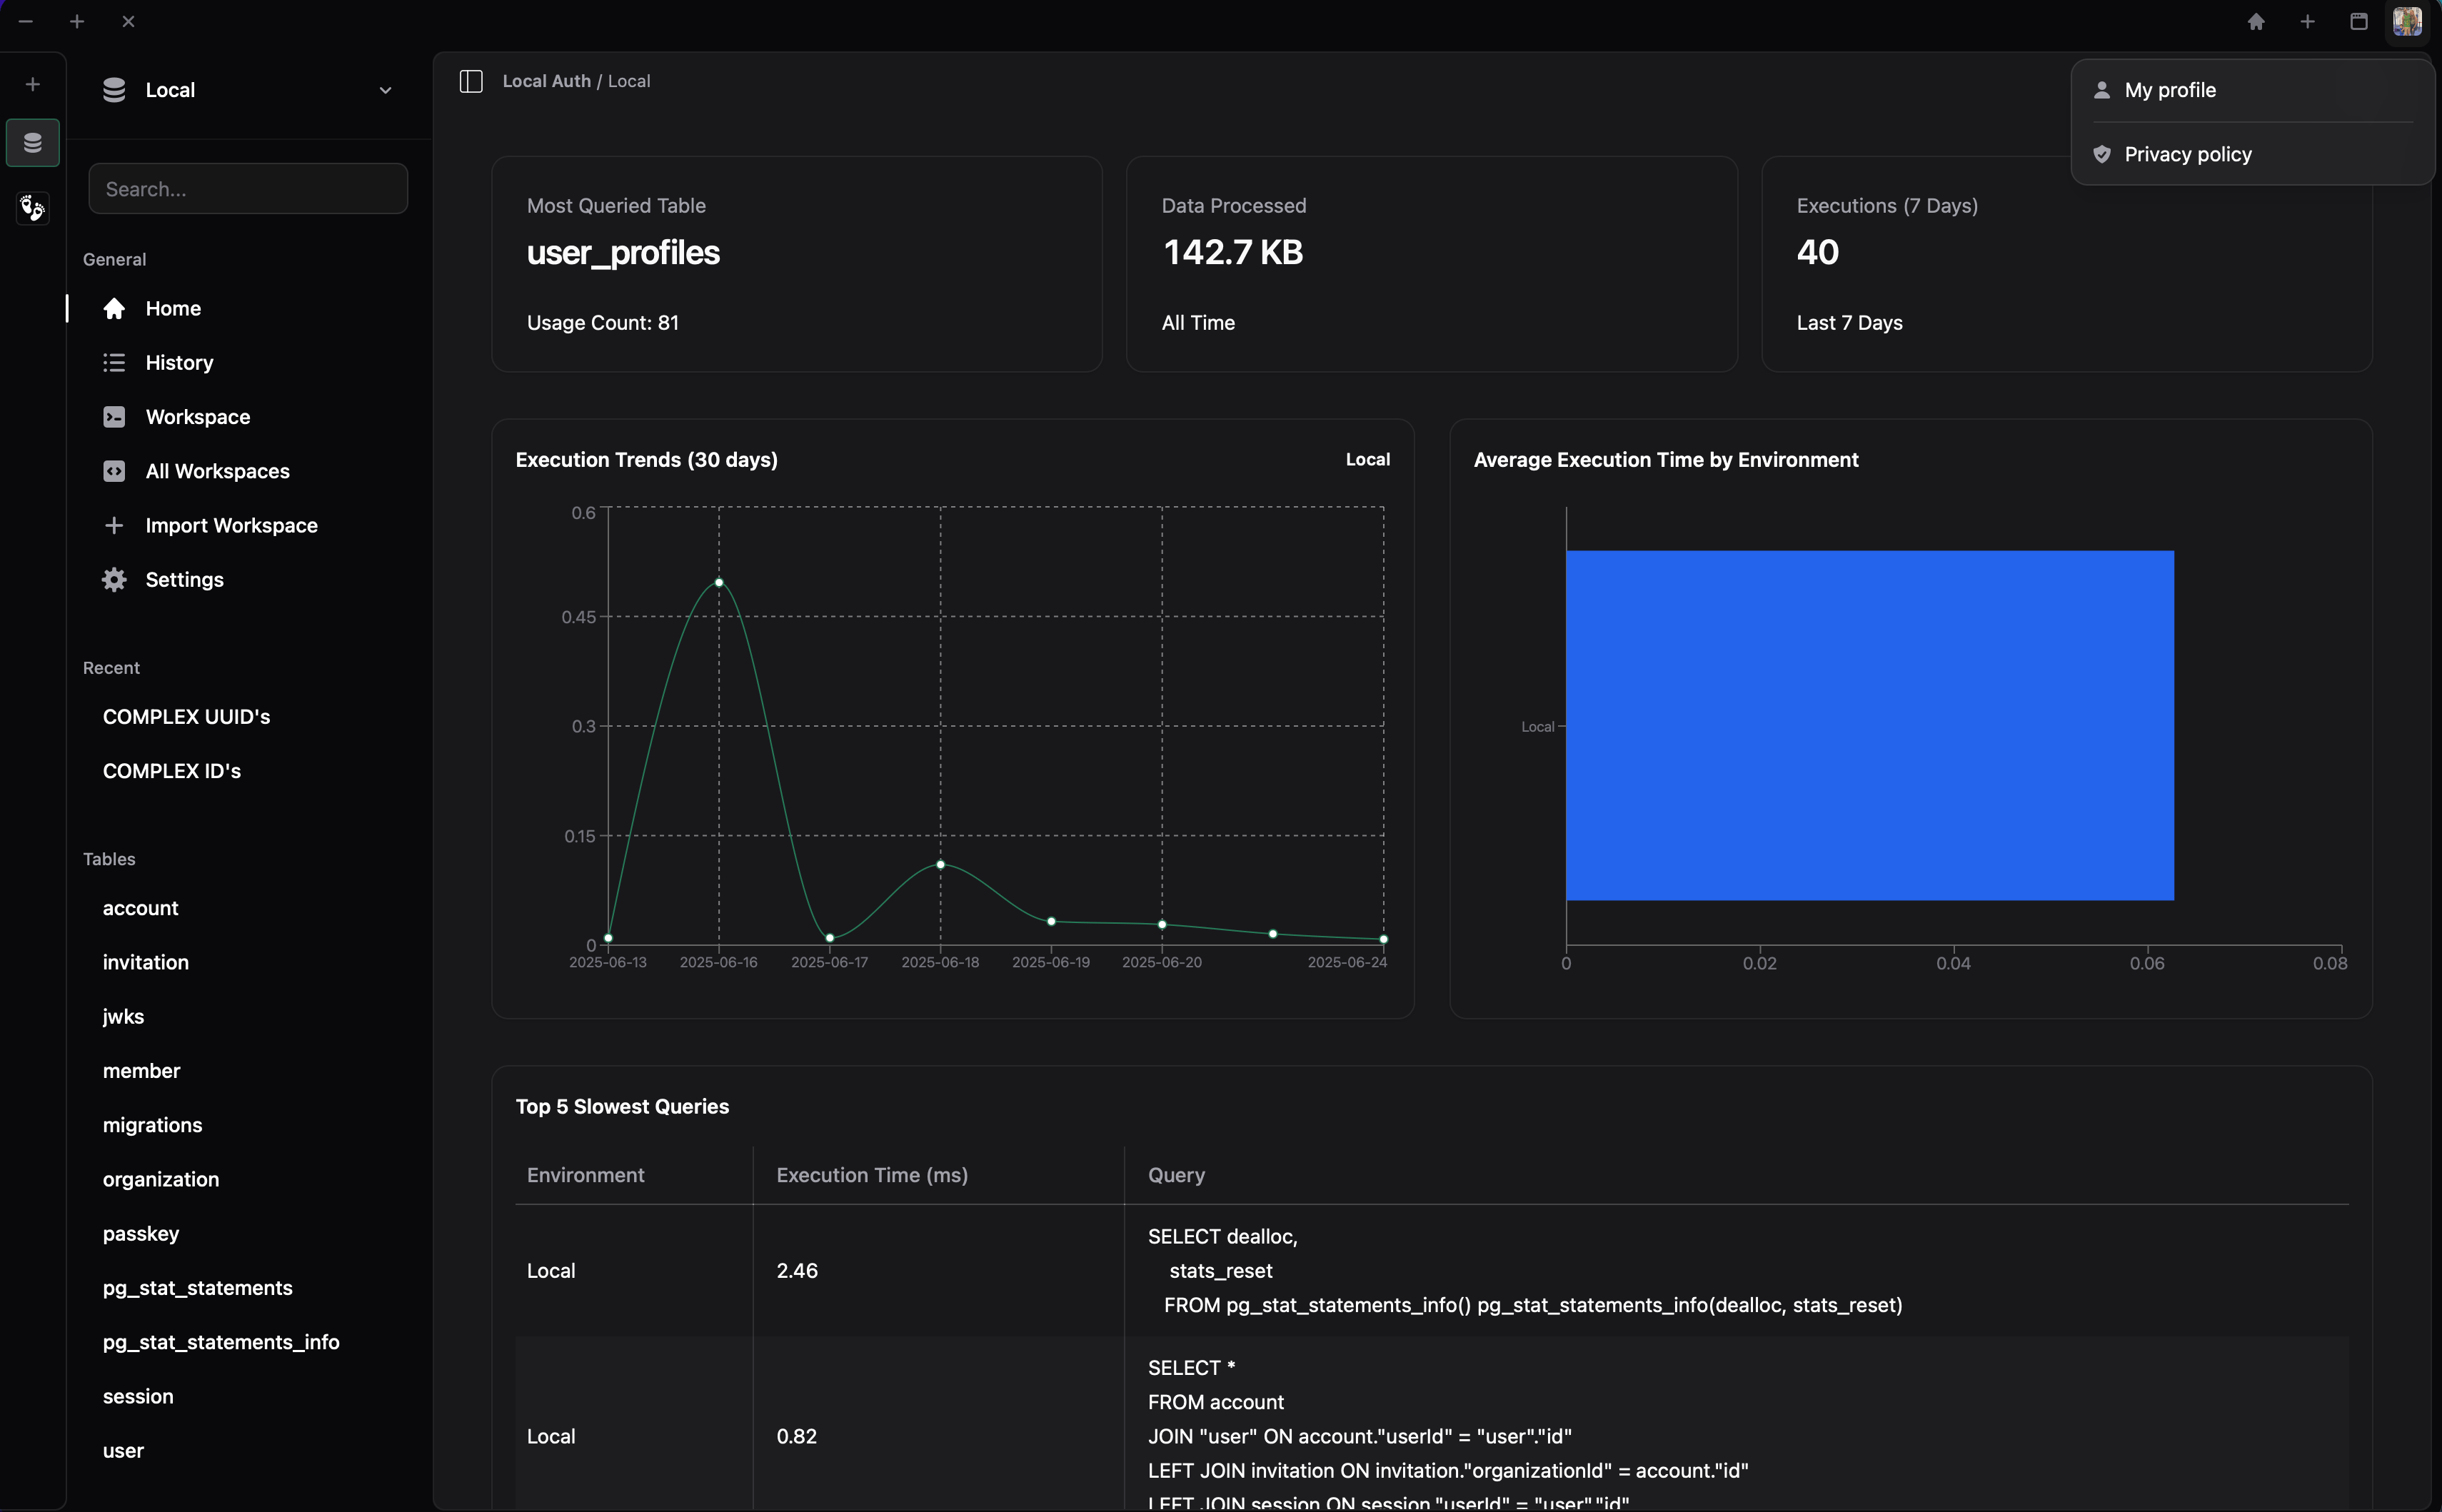The width and height of the screenshot is (2442, 1512).
Task: Click the Execution Time (ms) column header
Action: [x=872, y=1176]
